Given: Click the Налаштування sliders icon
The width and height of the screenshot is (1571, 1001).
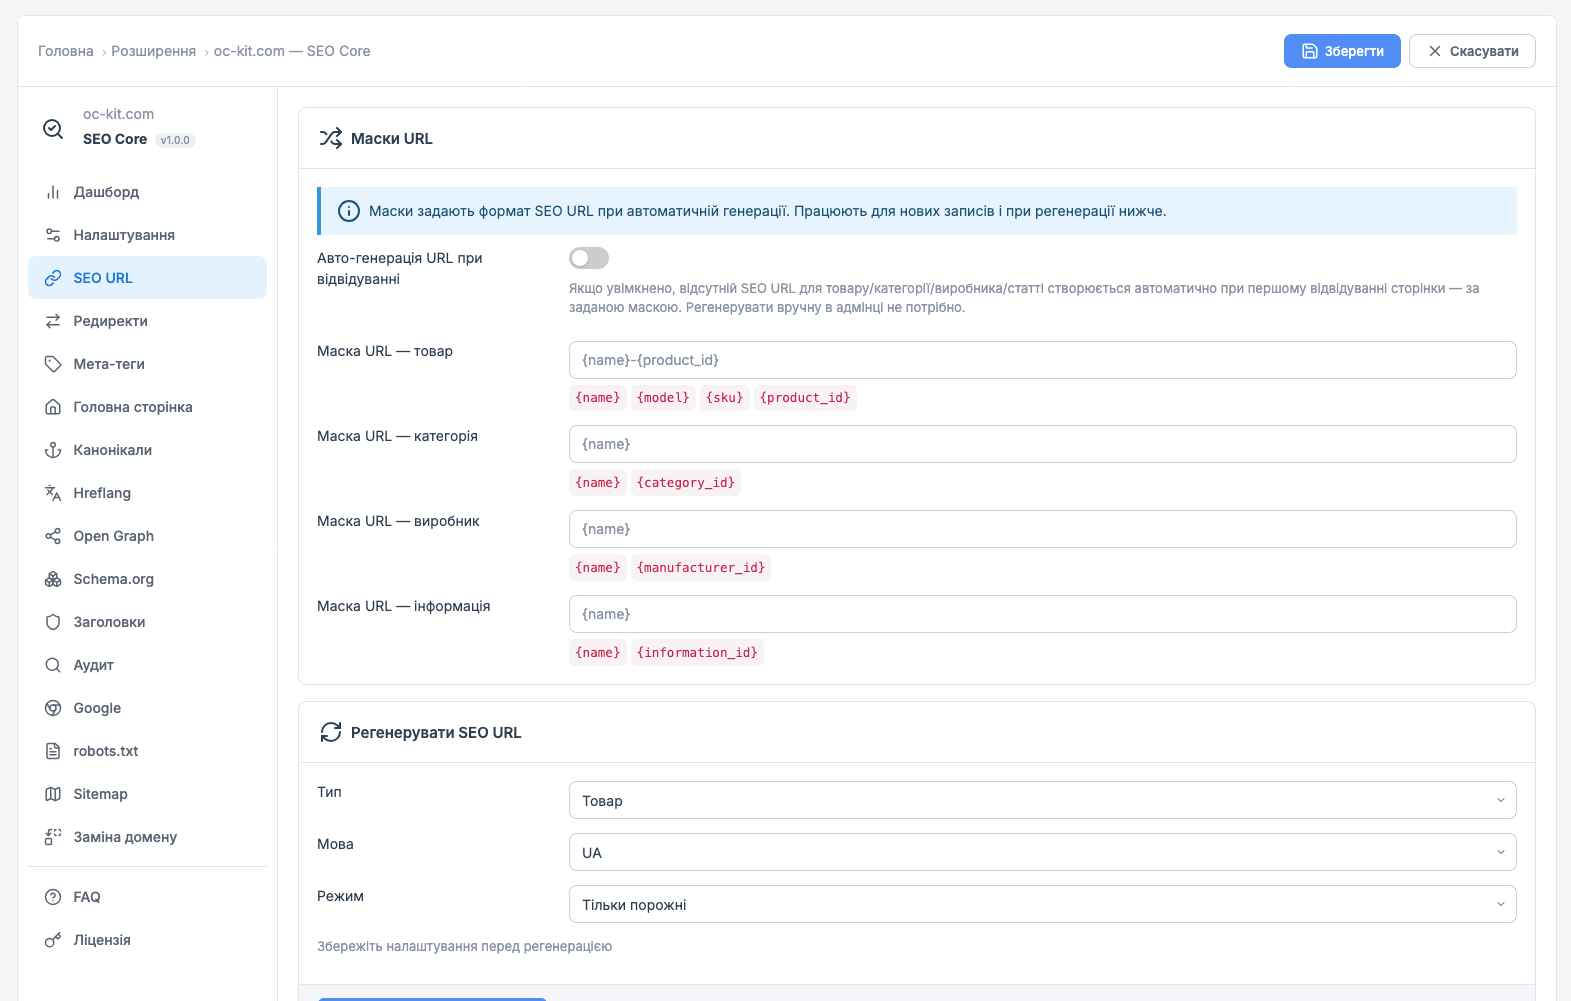Looking at the screenshot, I should pos(53,235).
